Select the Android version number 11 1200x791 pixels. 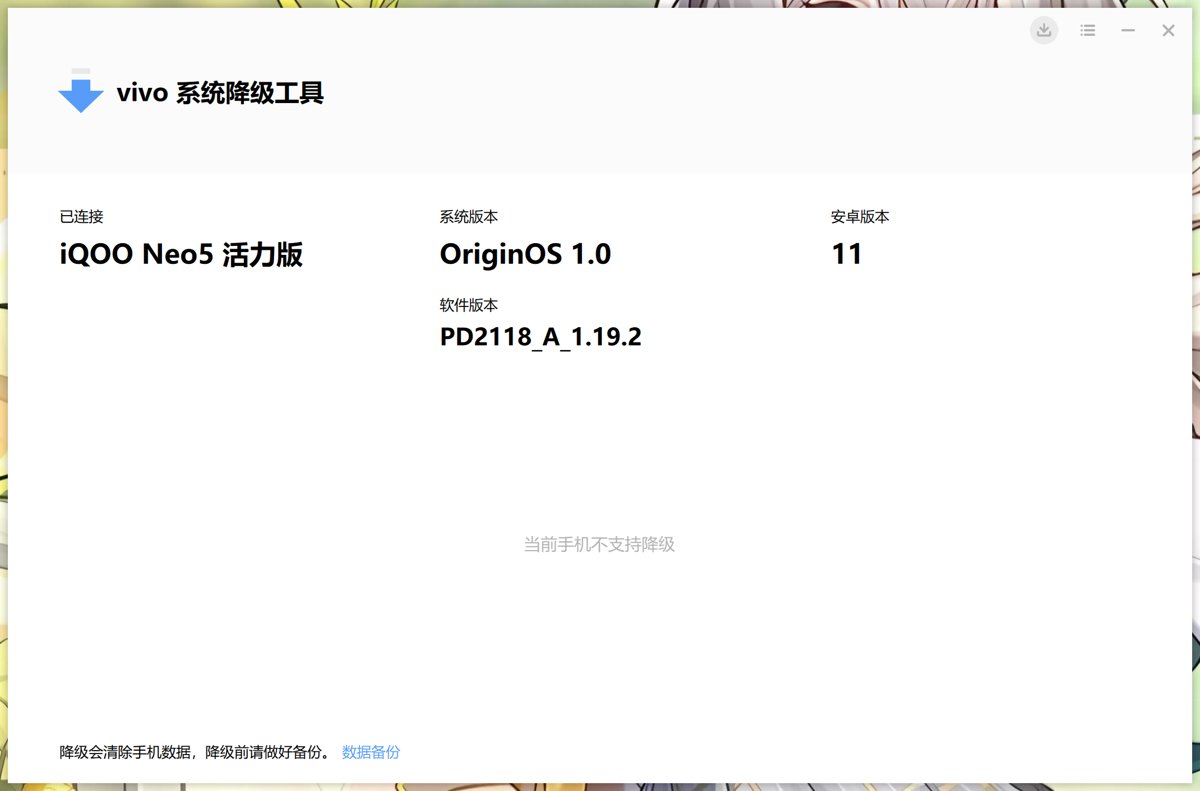point(847,255)
